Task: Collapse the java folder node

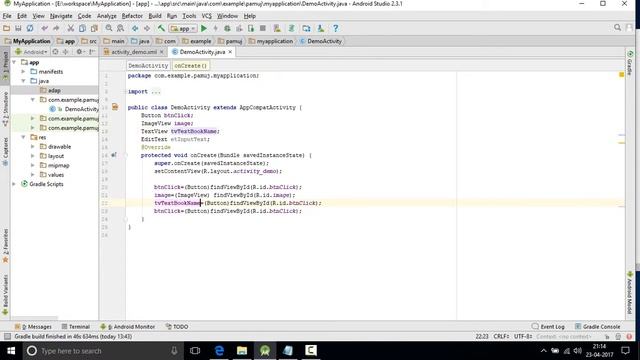Action: coord(23,81)
